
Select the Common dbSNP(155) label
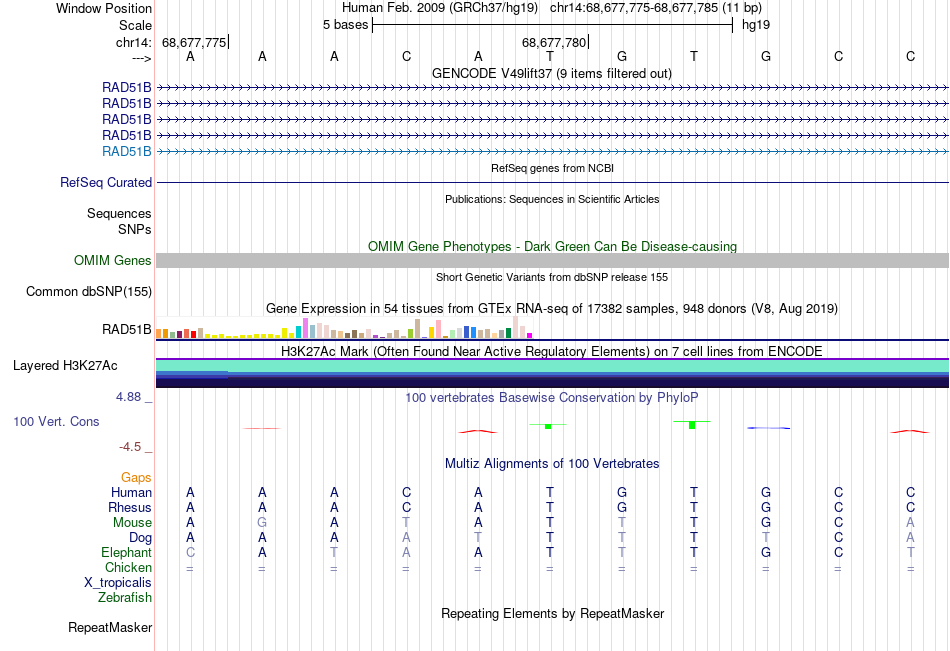click(x=89, y=291)
